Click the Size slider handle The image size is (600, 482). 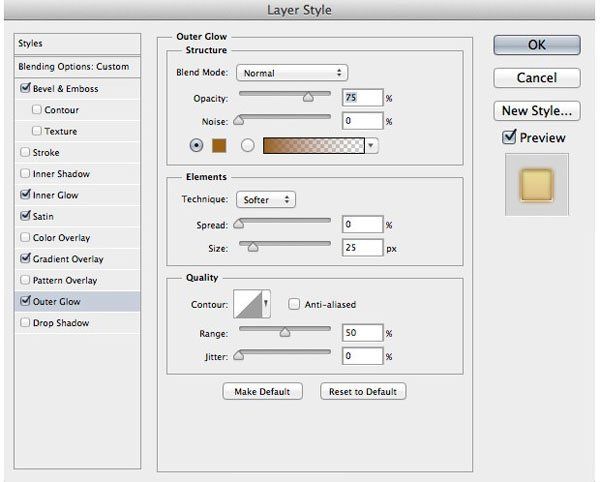[253, 247]
